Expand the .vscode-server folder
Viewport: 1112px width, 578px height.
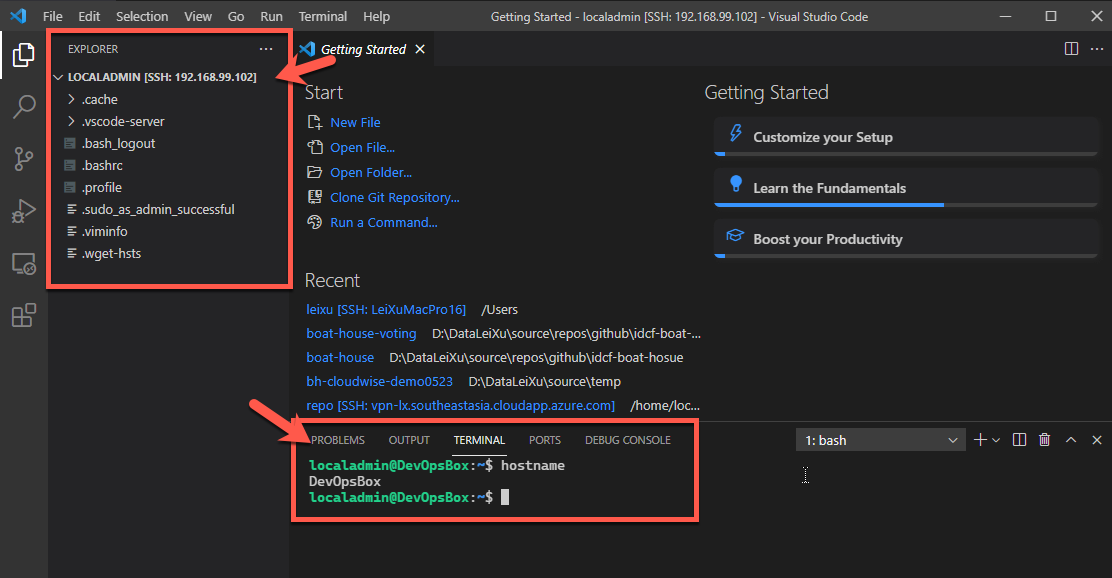71,121
